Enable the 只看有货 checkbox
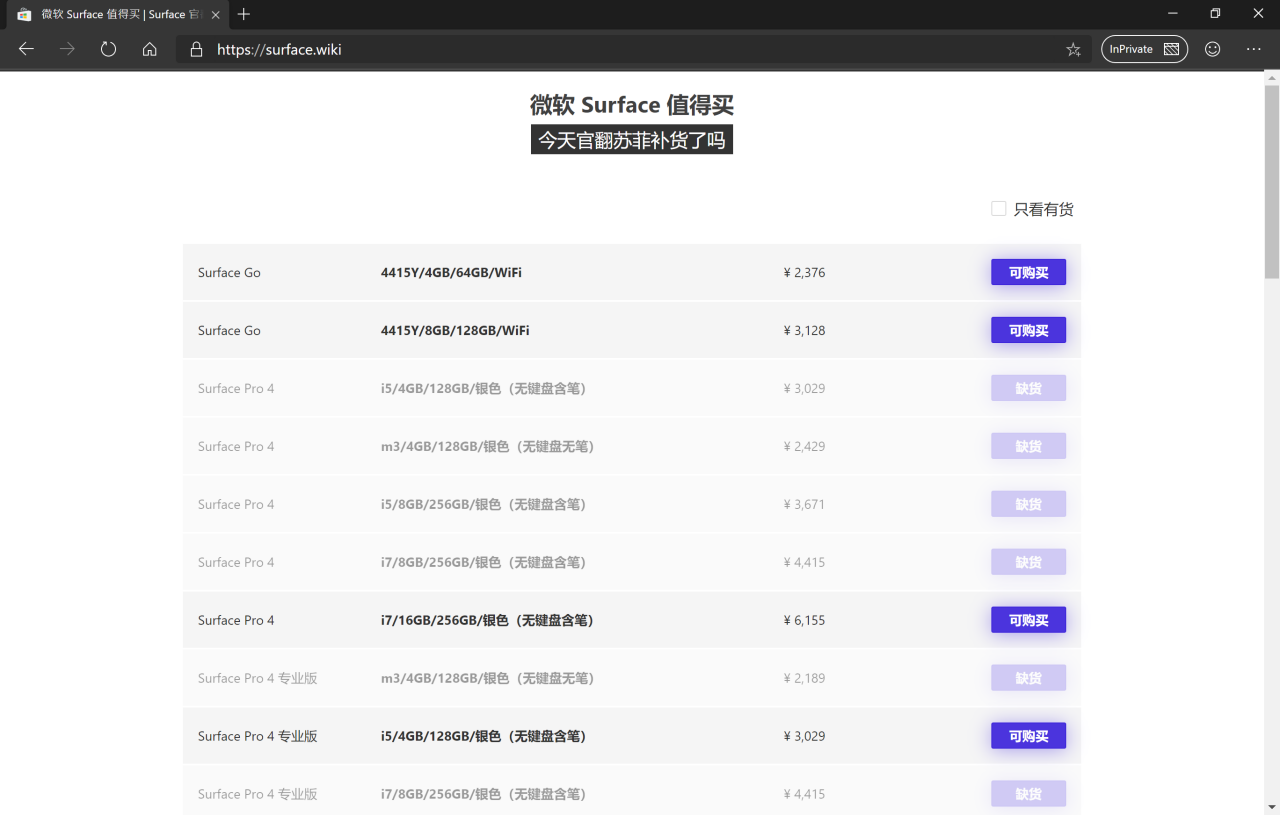Image resolution: width=1280 pixels, height=815 pixels. 998,208
